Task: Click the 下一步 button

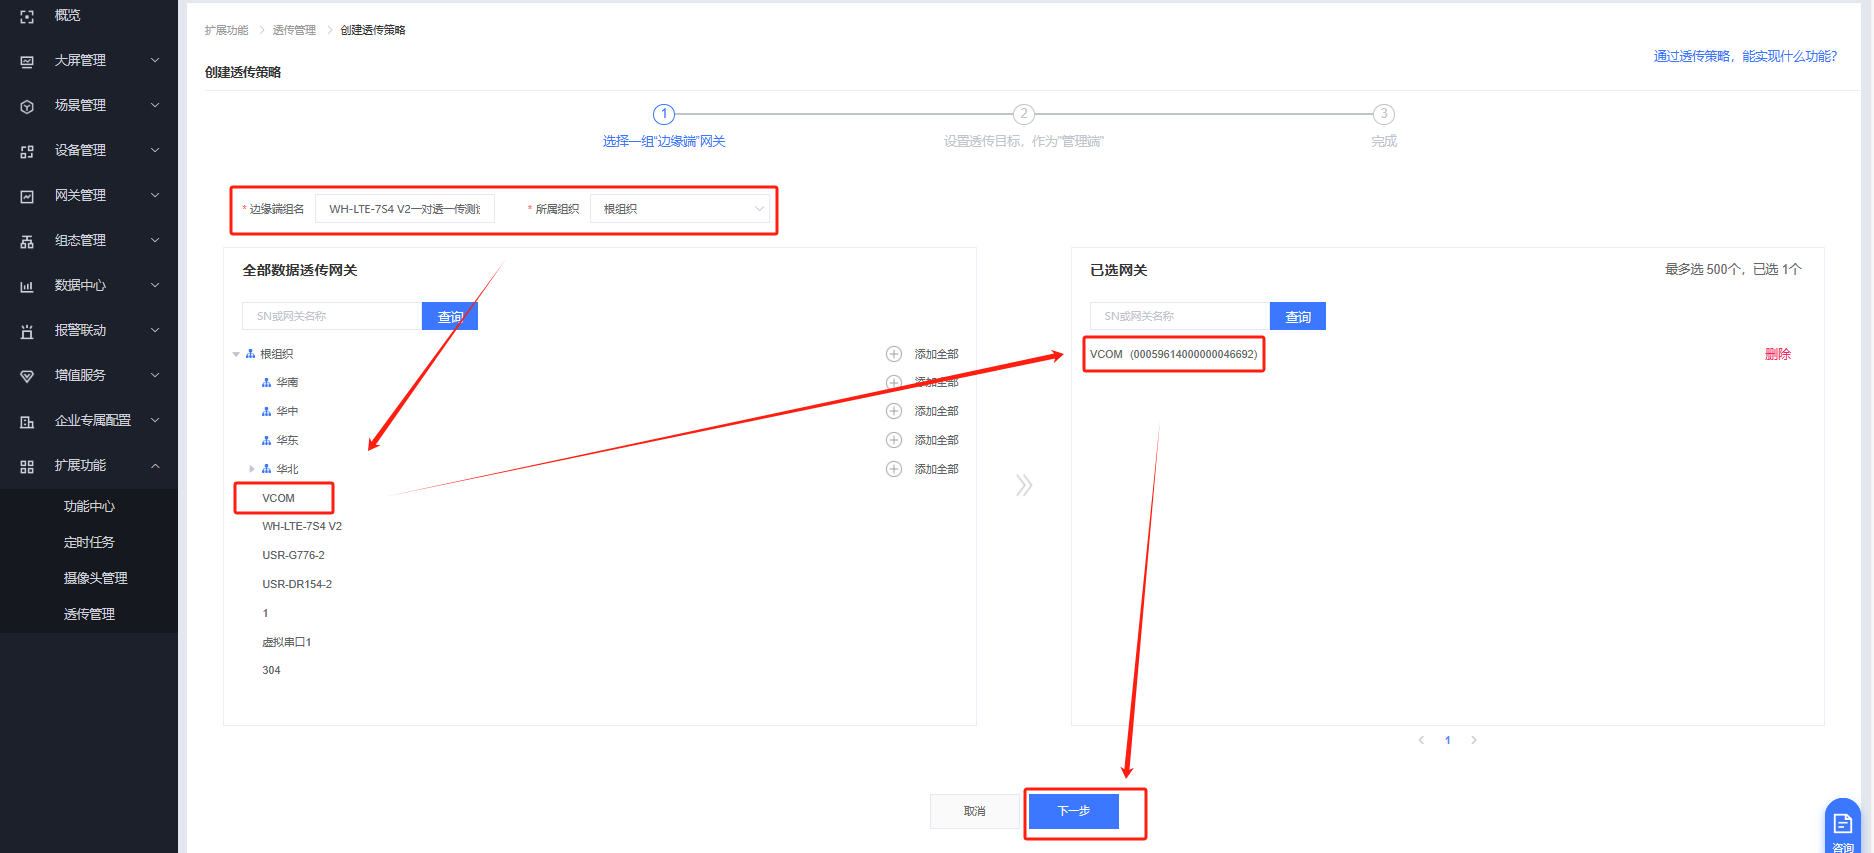Action: coord(1073,811)
